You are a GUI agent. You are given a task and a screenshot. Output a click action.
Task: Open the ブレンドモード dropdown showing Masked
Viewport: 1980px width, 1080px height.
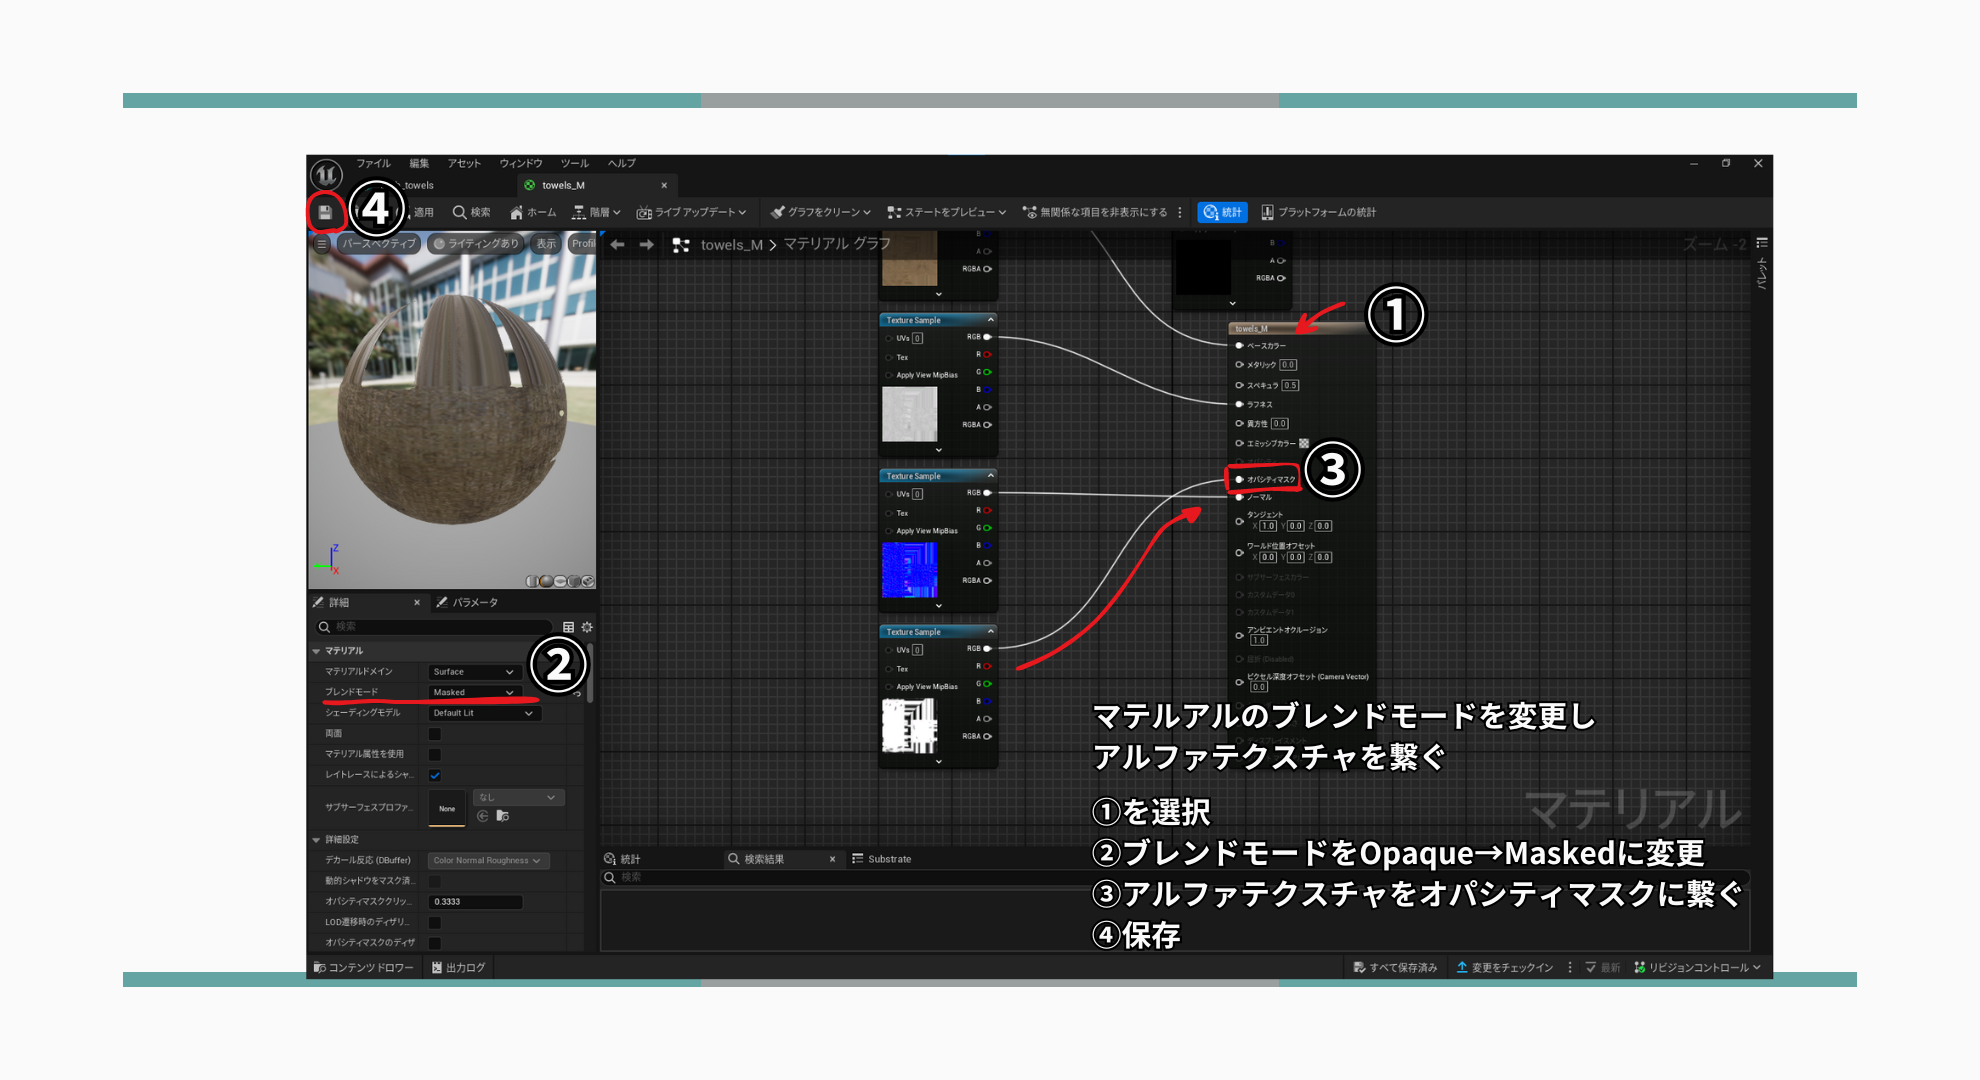(473, 692)
